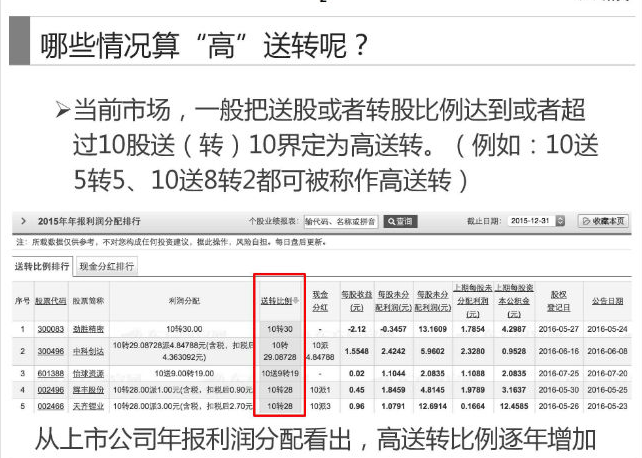Select the 2016-07-25 record date

(x=558, y=373)
